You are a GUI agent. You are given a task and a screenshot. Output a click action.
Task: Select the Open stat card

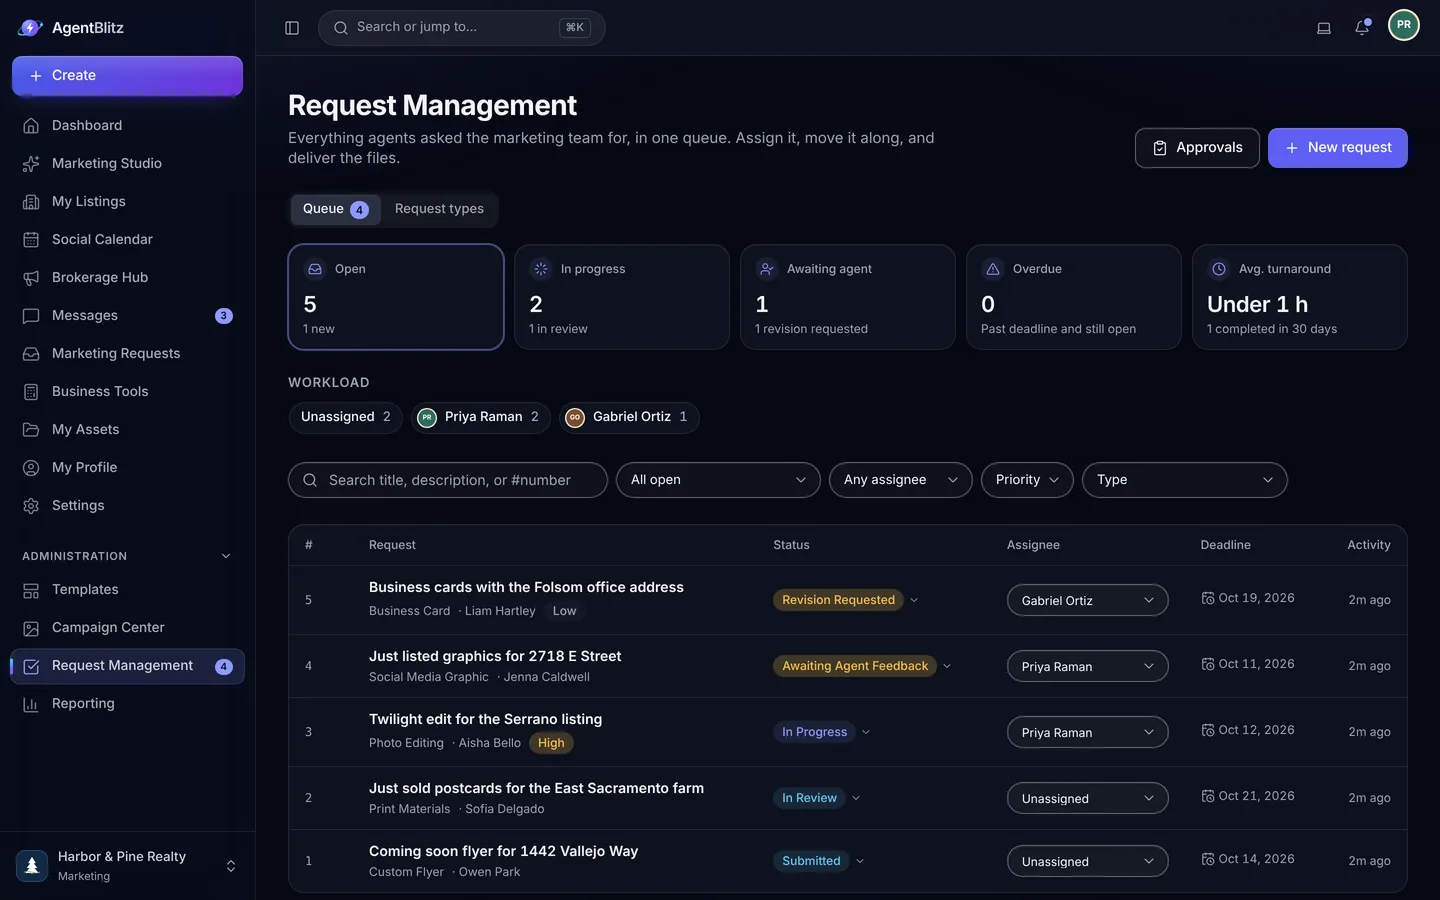pos(396,297)
